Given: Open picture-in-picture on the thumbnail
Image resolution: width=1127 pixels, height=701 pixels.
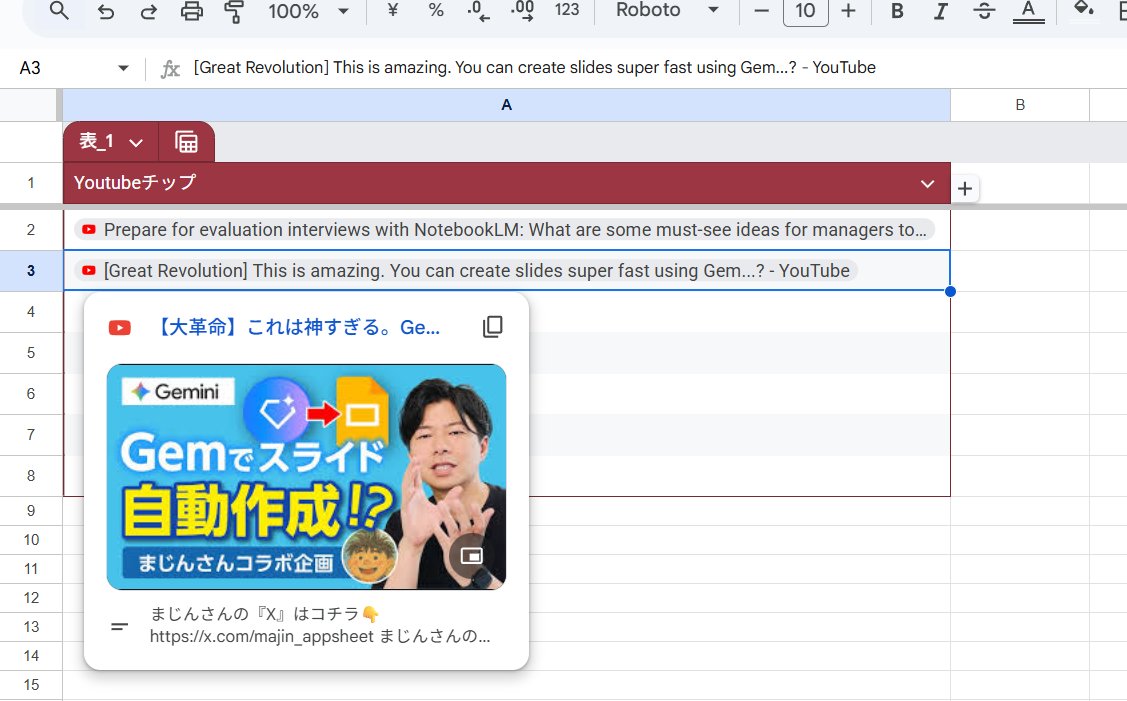Looking at the screenshot, I should point(471,556).
